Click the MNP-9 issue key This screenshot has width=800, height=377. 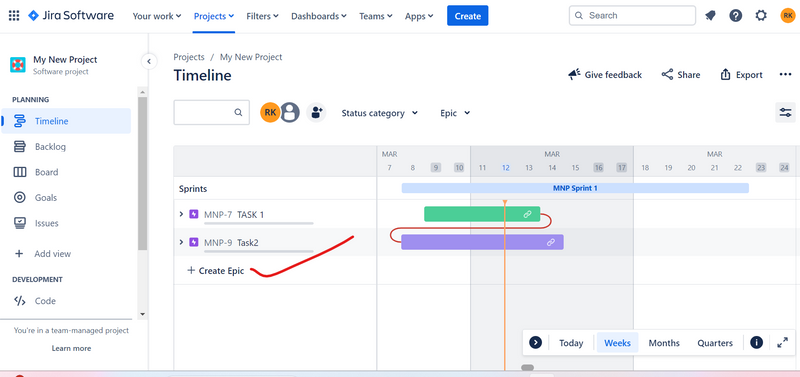tap(218, 242)
